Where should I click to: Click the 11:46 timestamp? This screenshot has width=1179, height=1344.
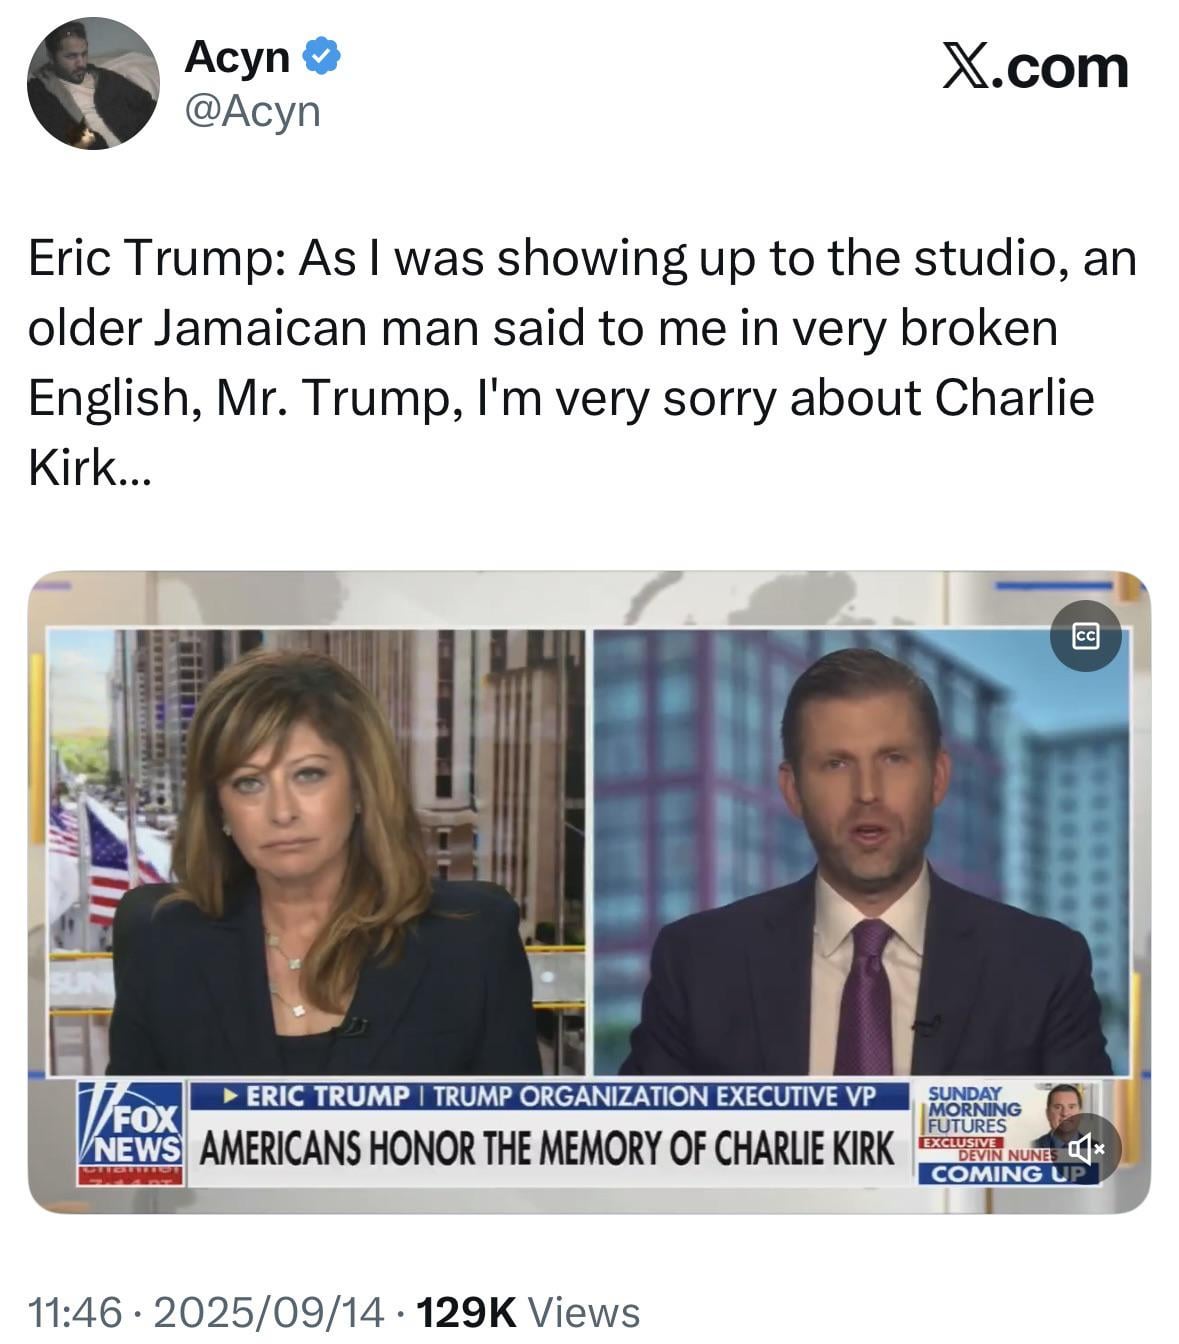(75, 1312)
